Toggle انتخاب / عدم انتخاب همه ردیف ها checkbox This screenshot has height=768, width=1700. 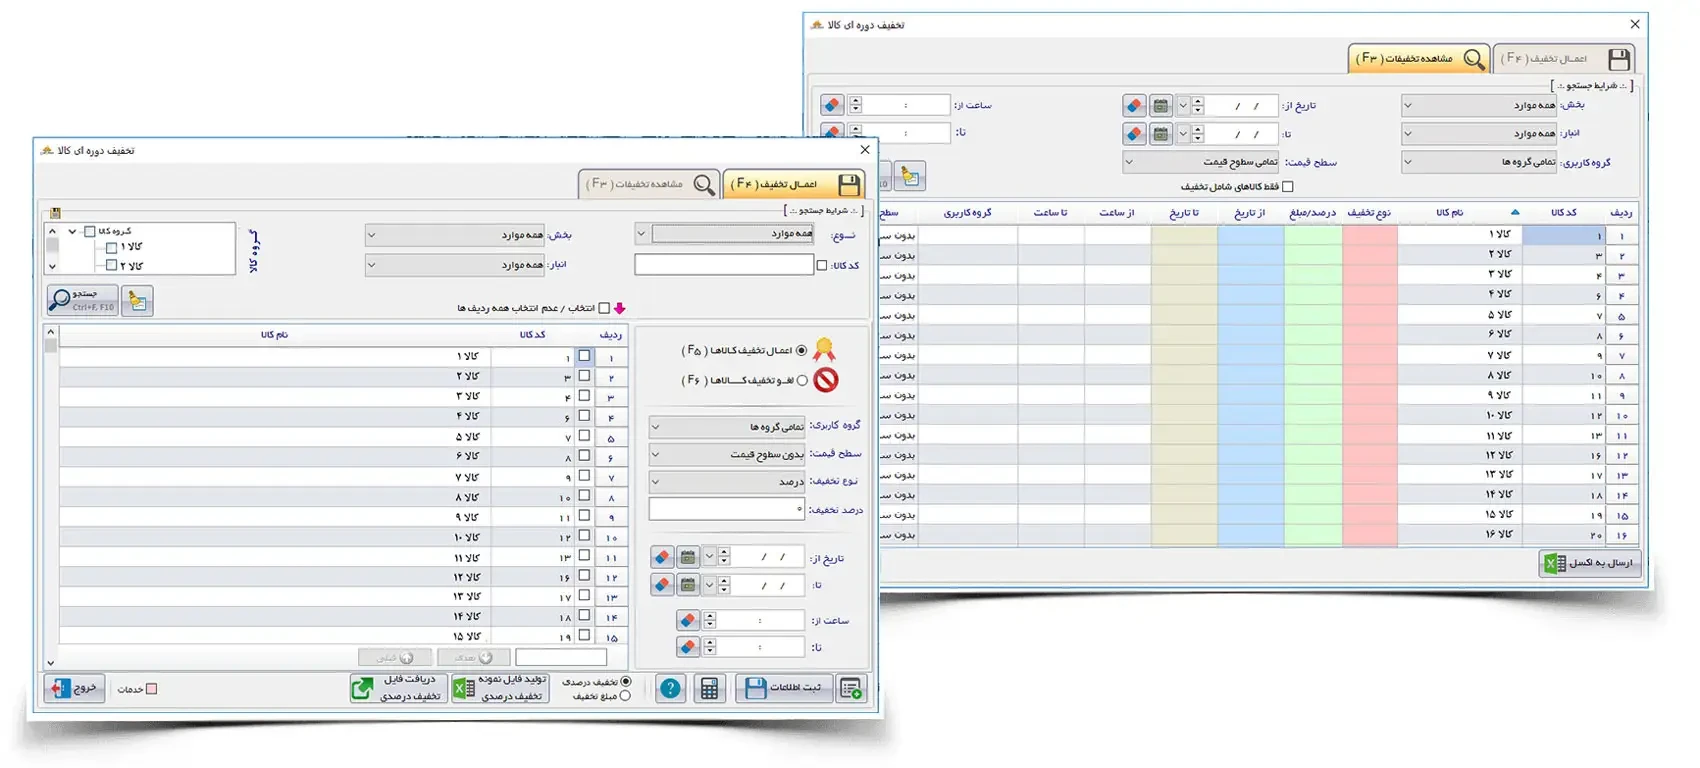pos(604,309)
